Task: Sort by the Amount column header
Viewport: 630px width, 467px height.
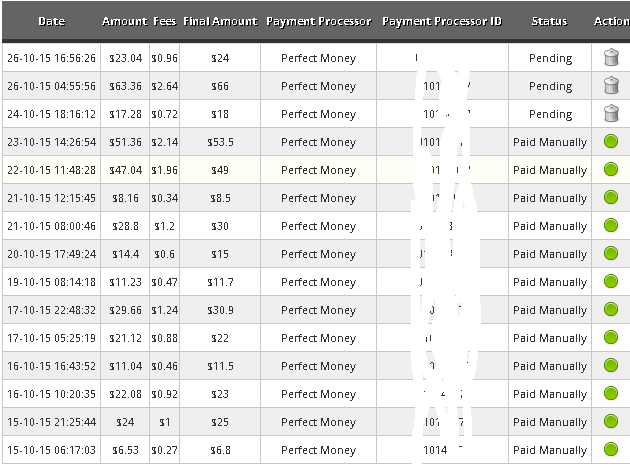Action: click(x=124, y=21)
